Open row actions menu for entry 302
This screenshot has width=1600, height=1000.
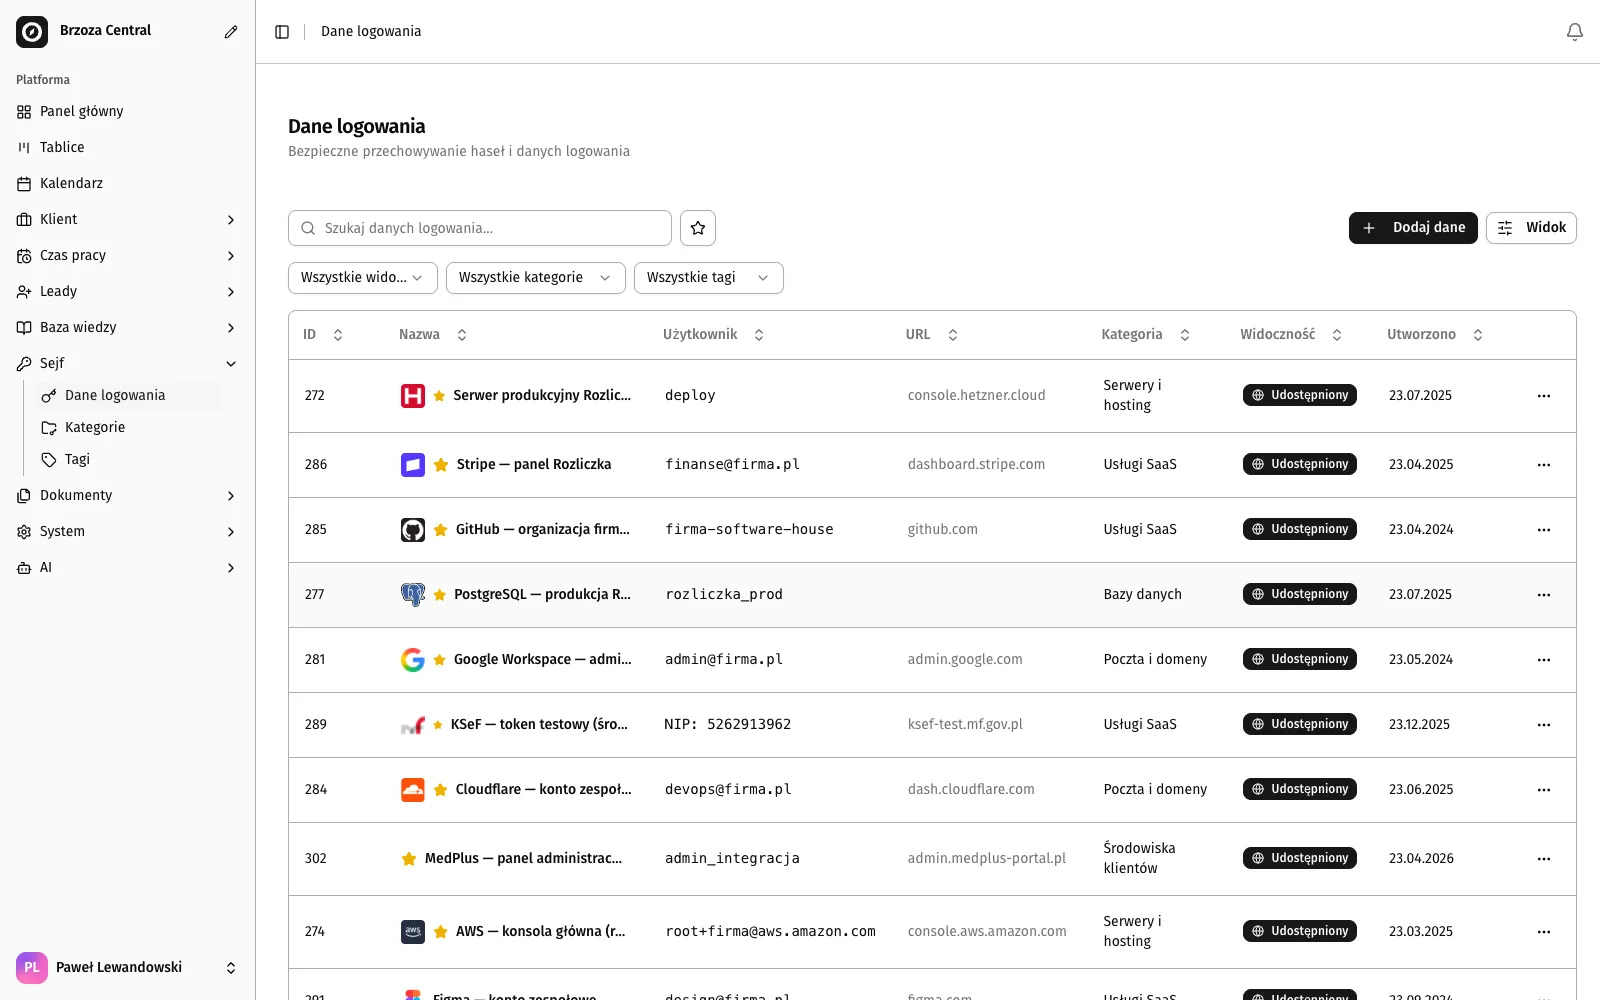[1544, 859]
